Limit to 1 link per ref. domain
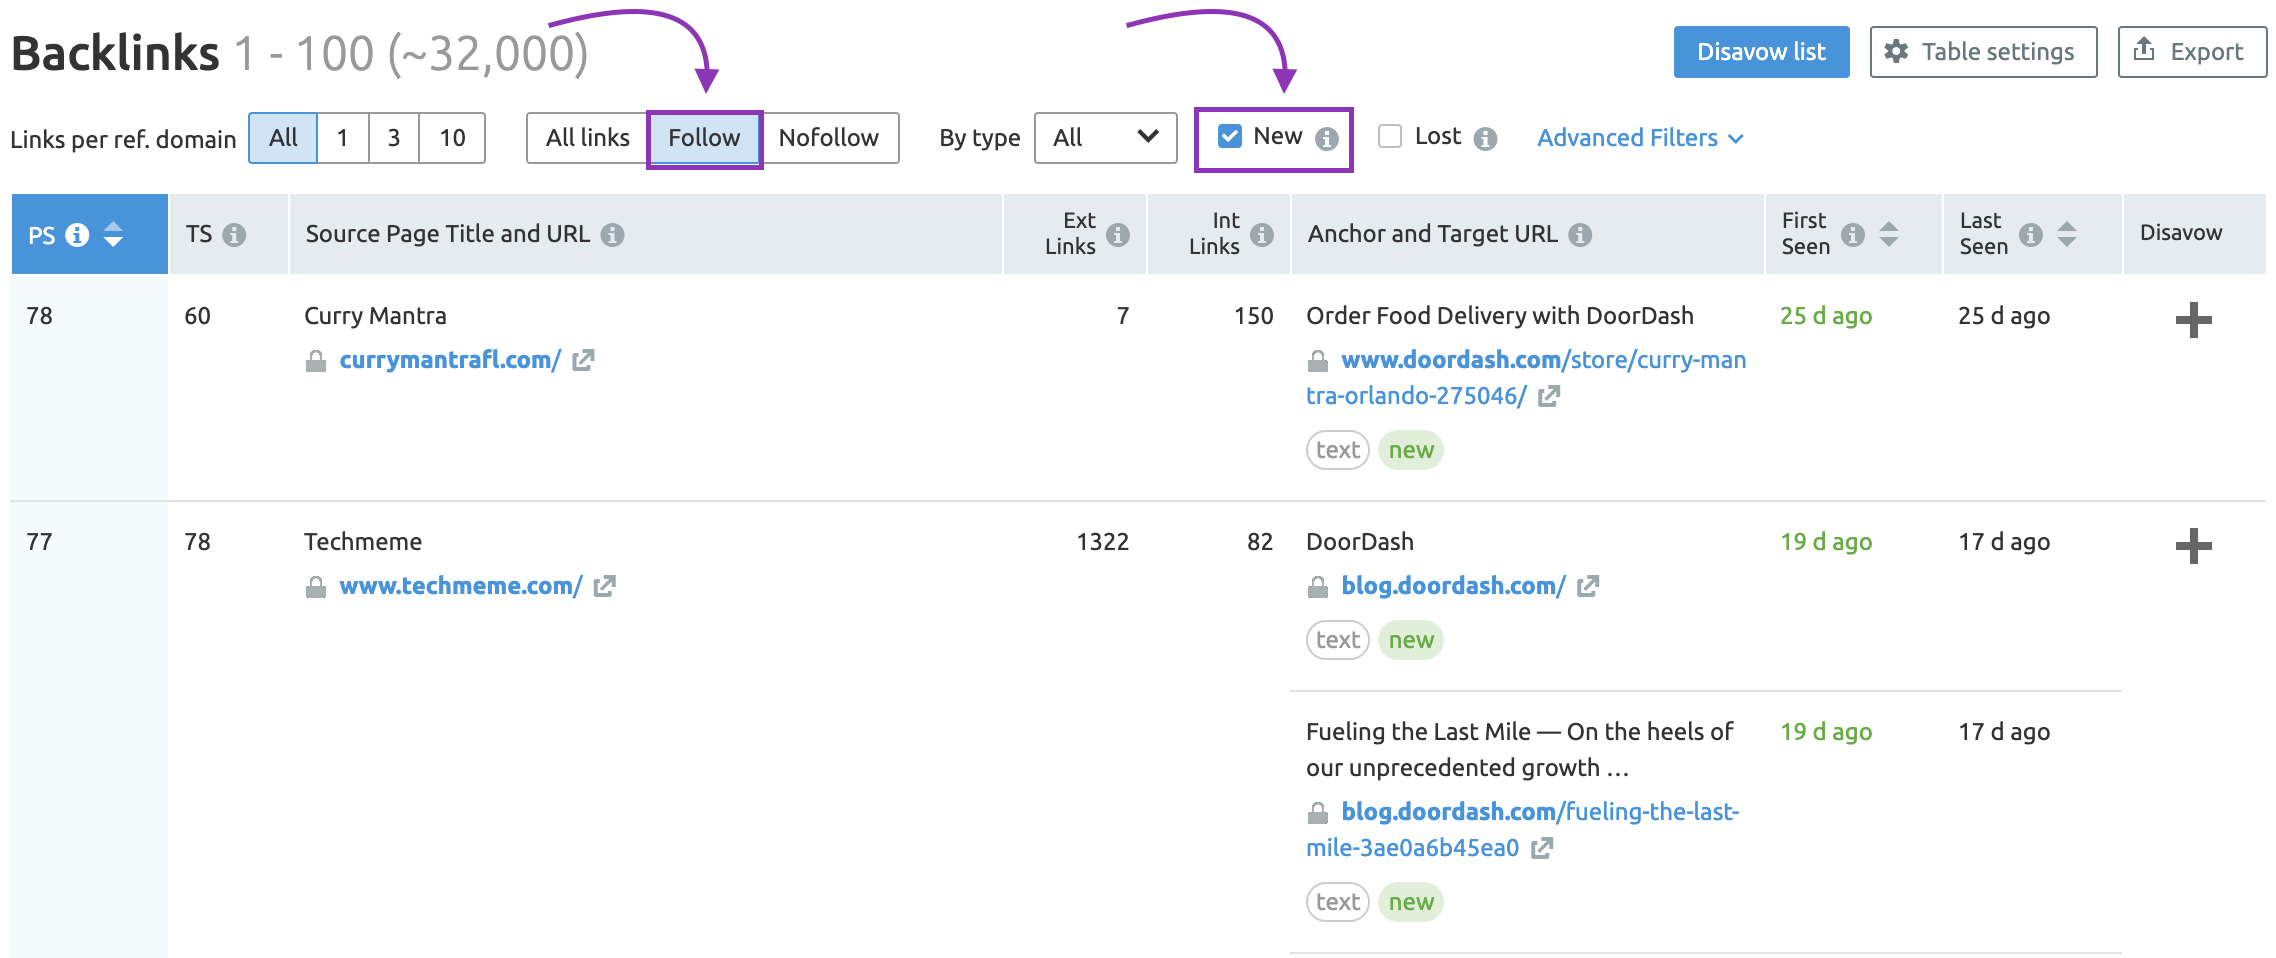 coord(343,138)
